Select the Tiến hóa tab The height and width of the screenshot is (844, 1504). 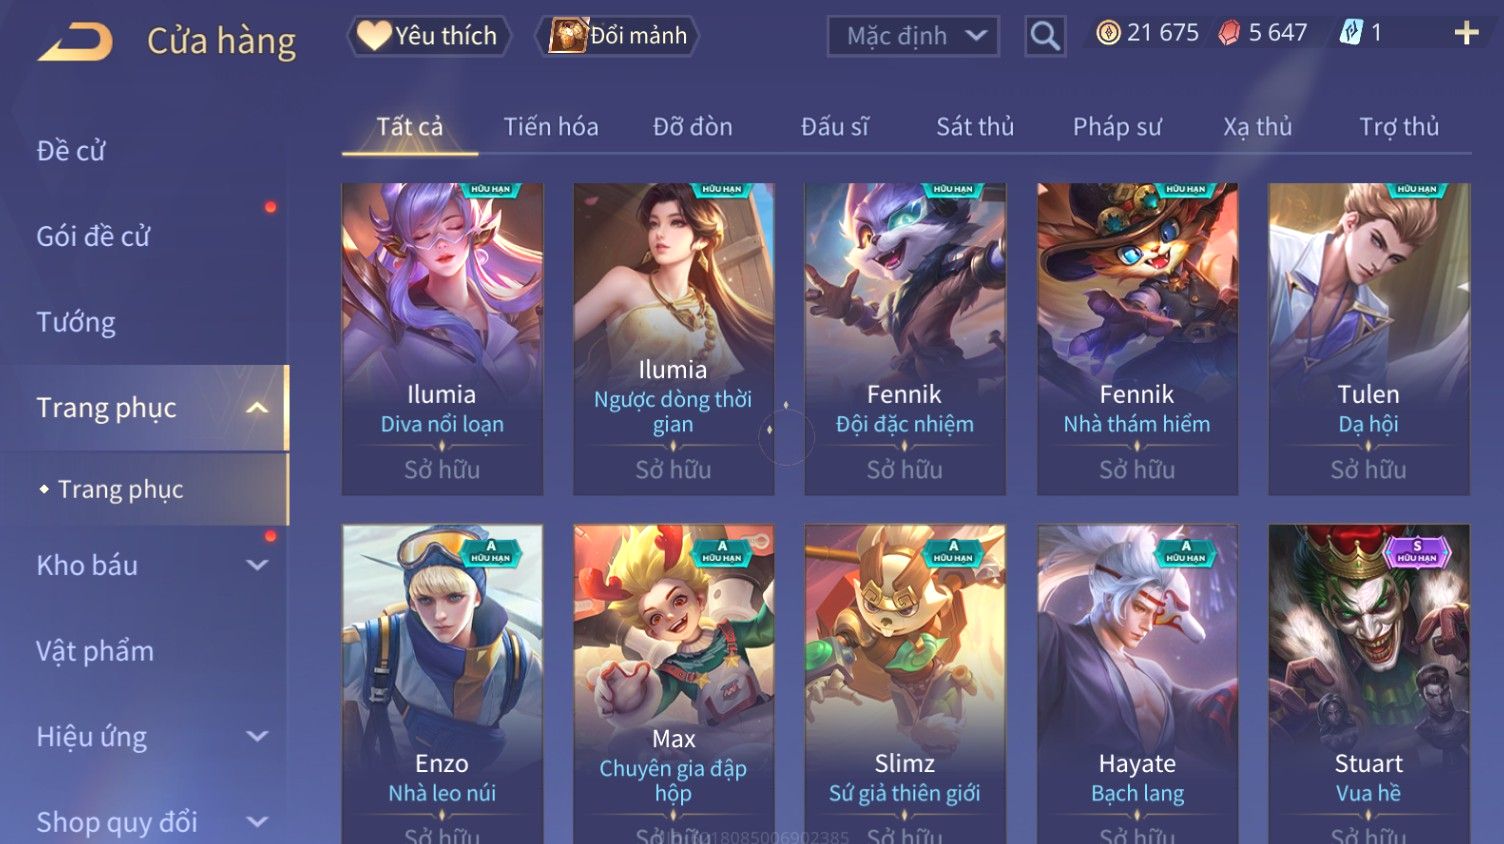click(x=551, y=127)
